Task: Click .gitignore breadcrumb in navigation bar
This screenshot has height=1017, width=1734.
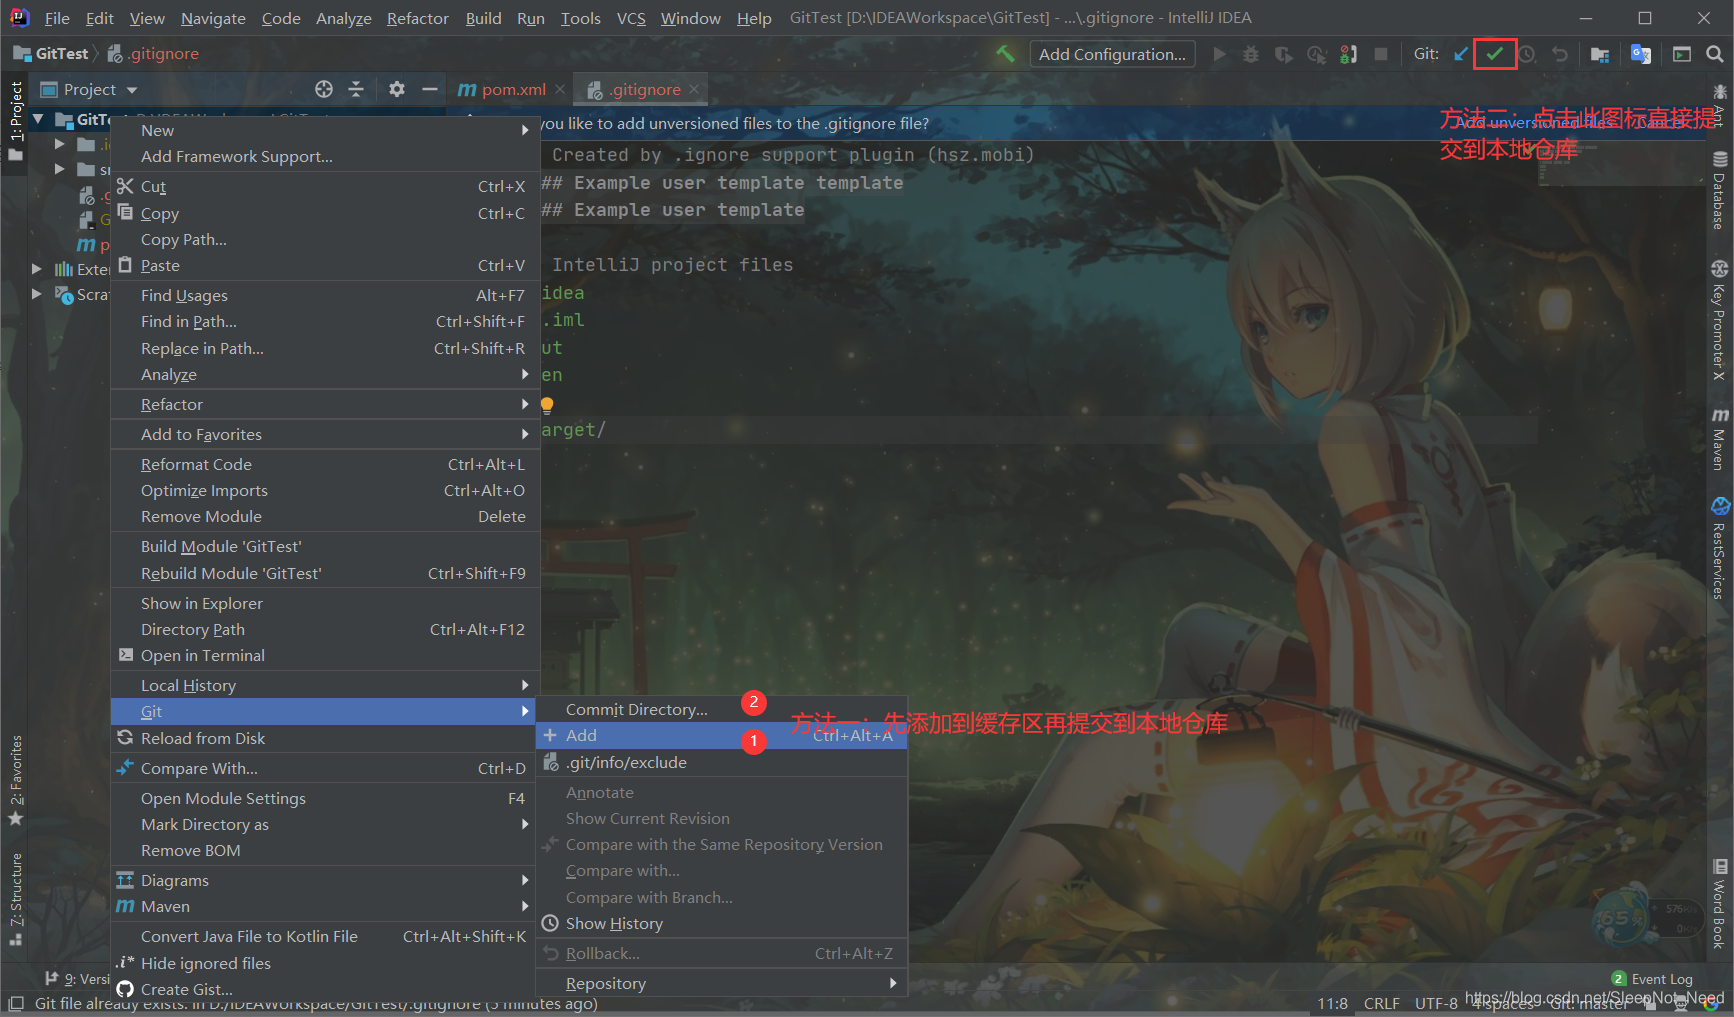Action: 154,53
